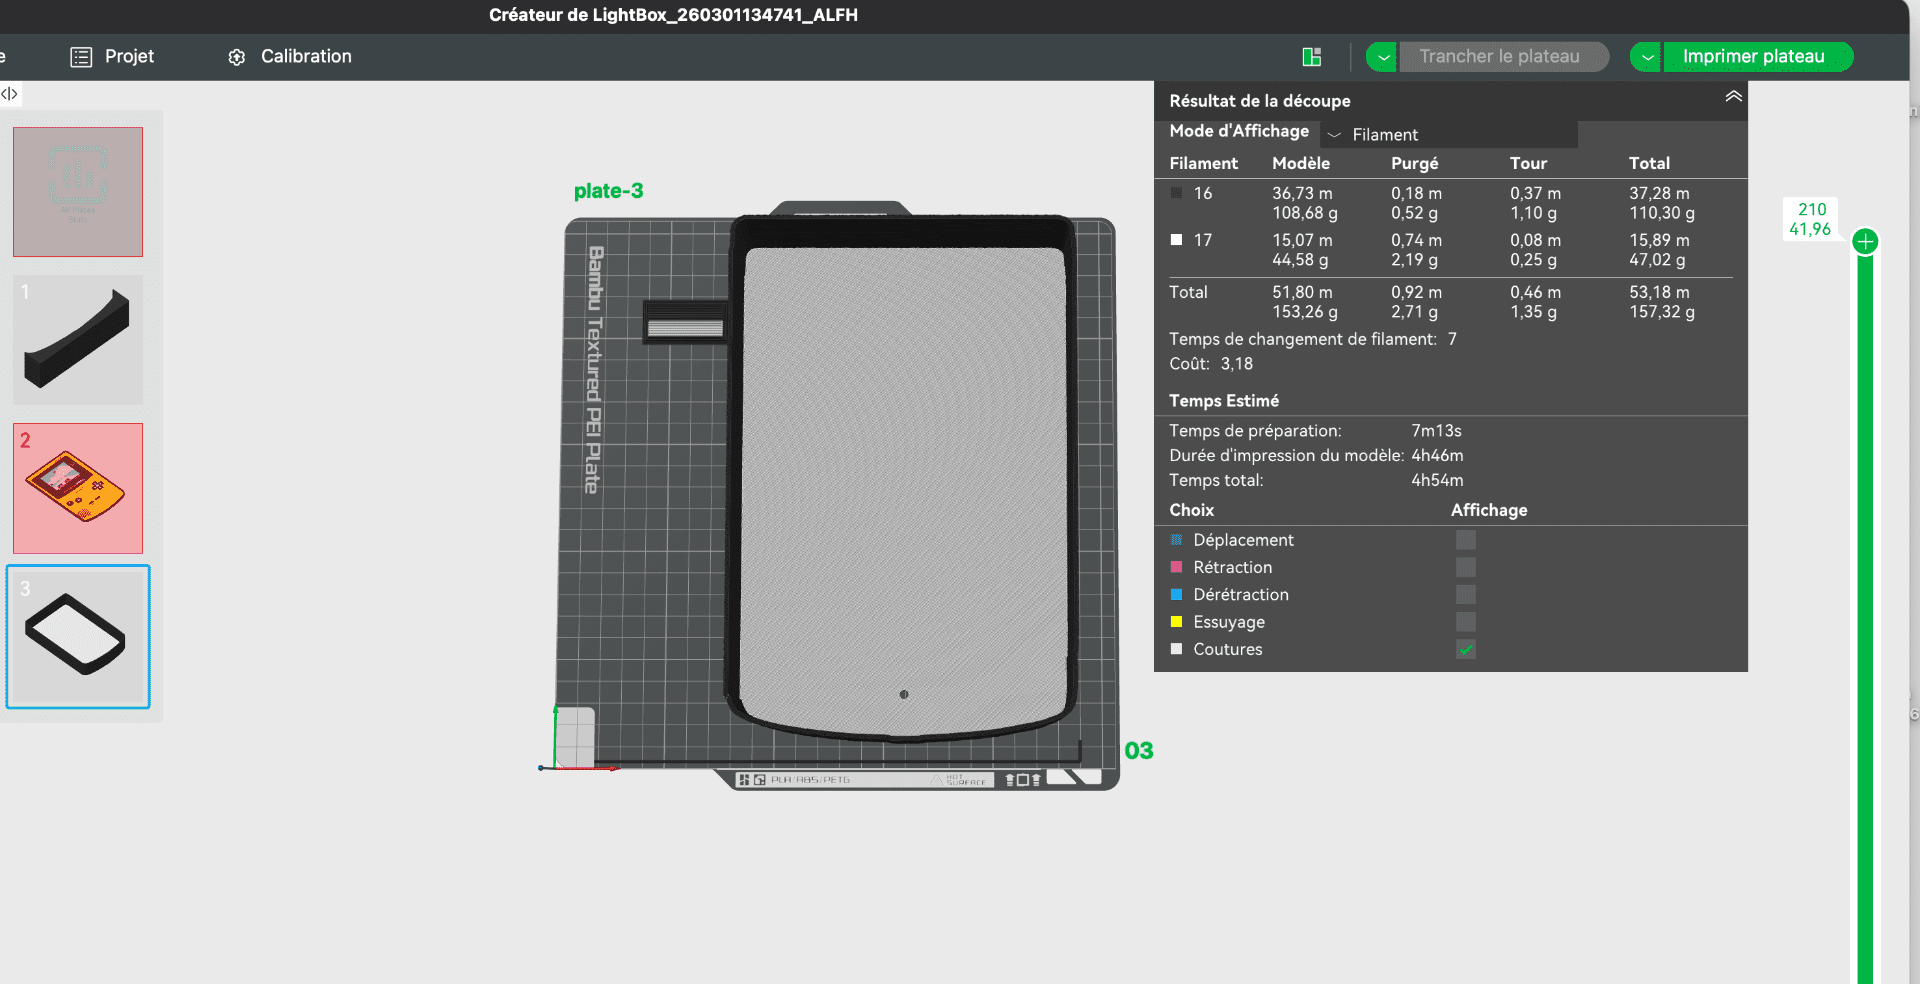Viewport: 1920px width, 984px height.
Task: Open the Mode d'Affichage Filament dropdown
Action: 1448,134
